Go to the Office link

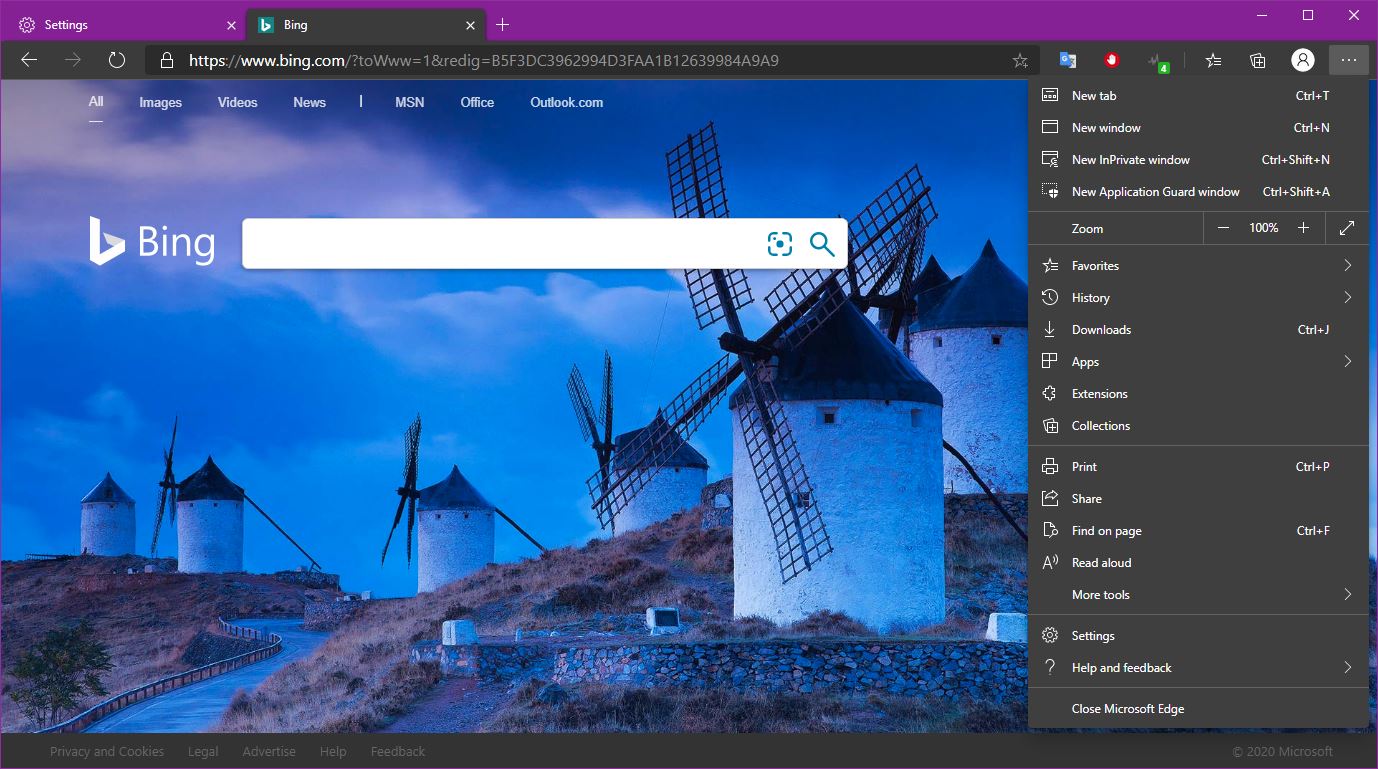(x=477, y=102)
